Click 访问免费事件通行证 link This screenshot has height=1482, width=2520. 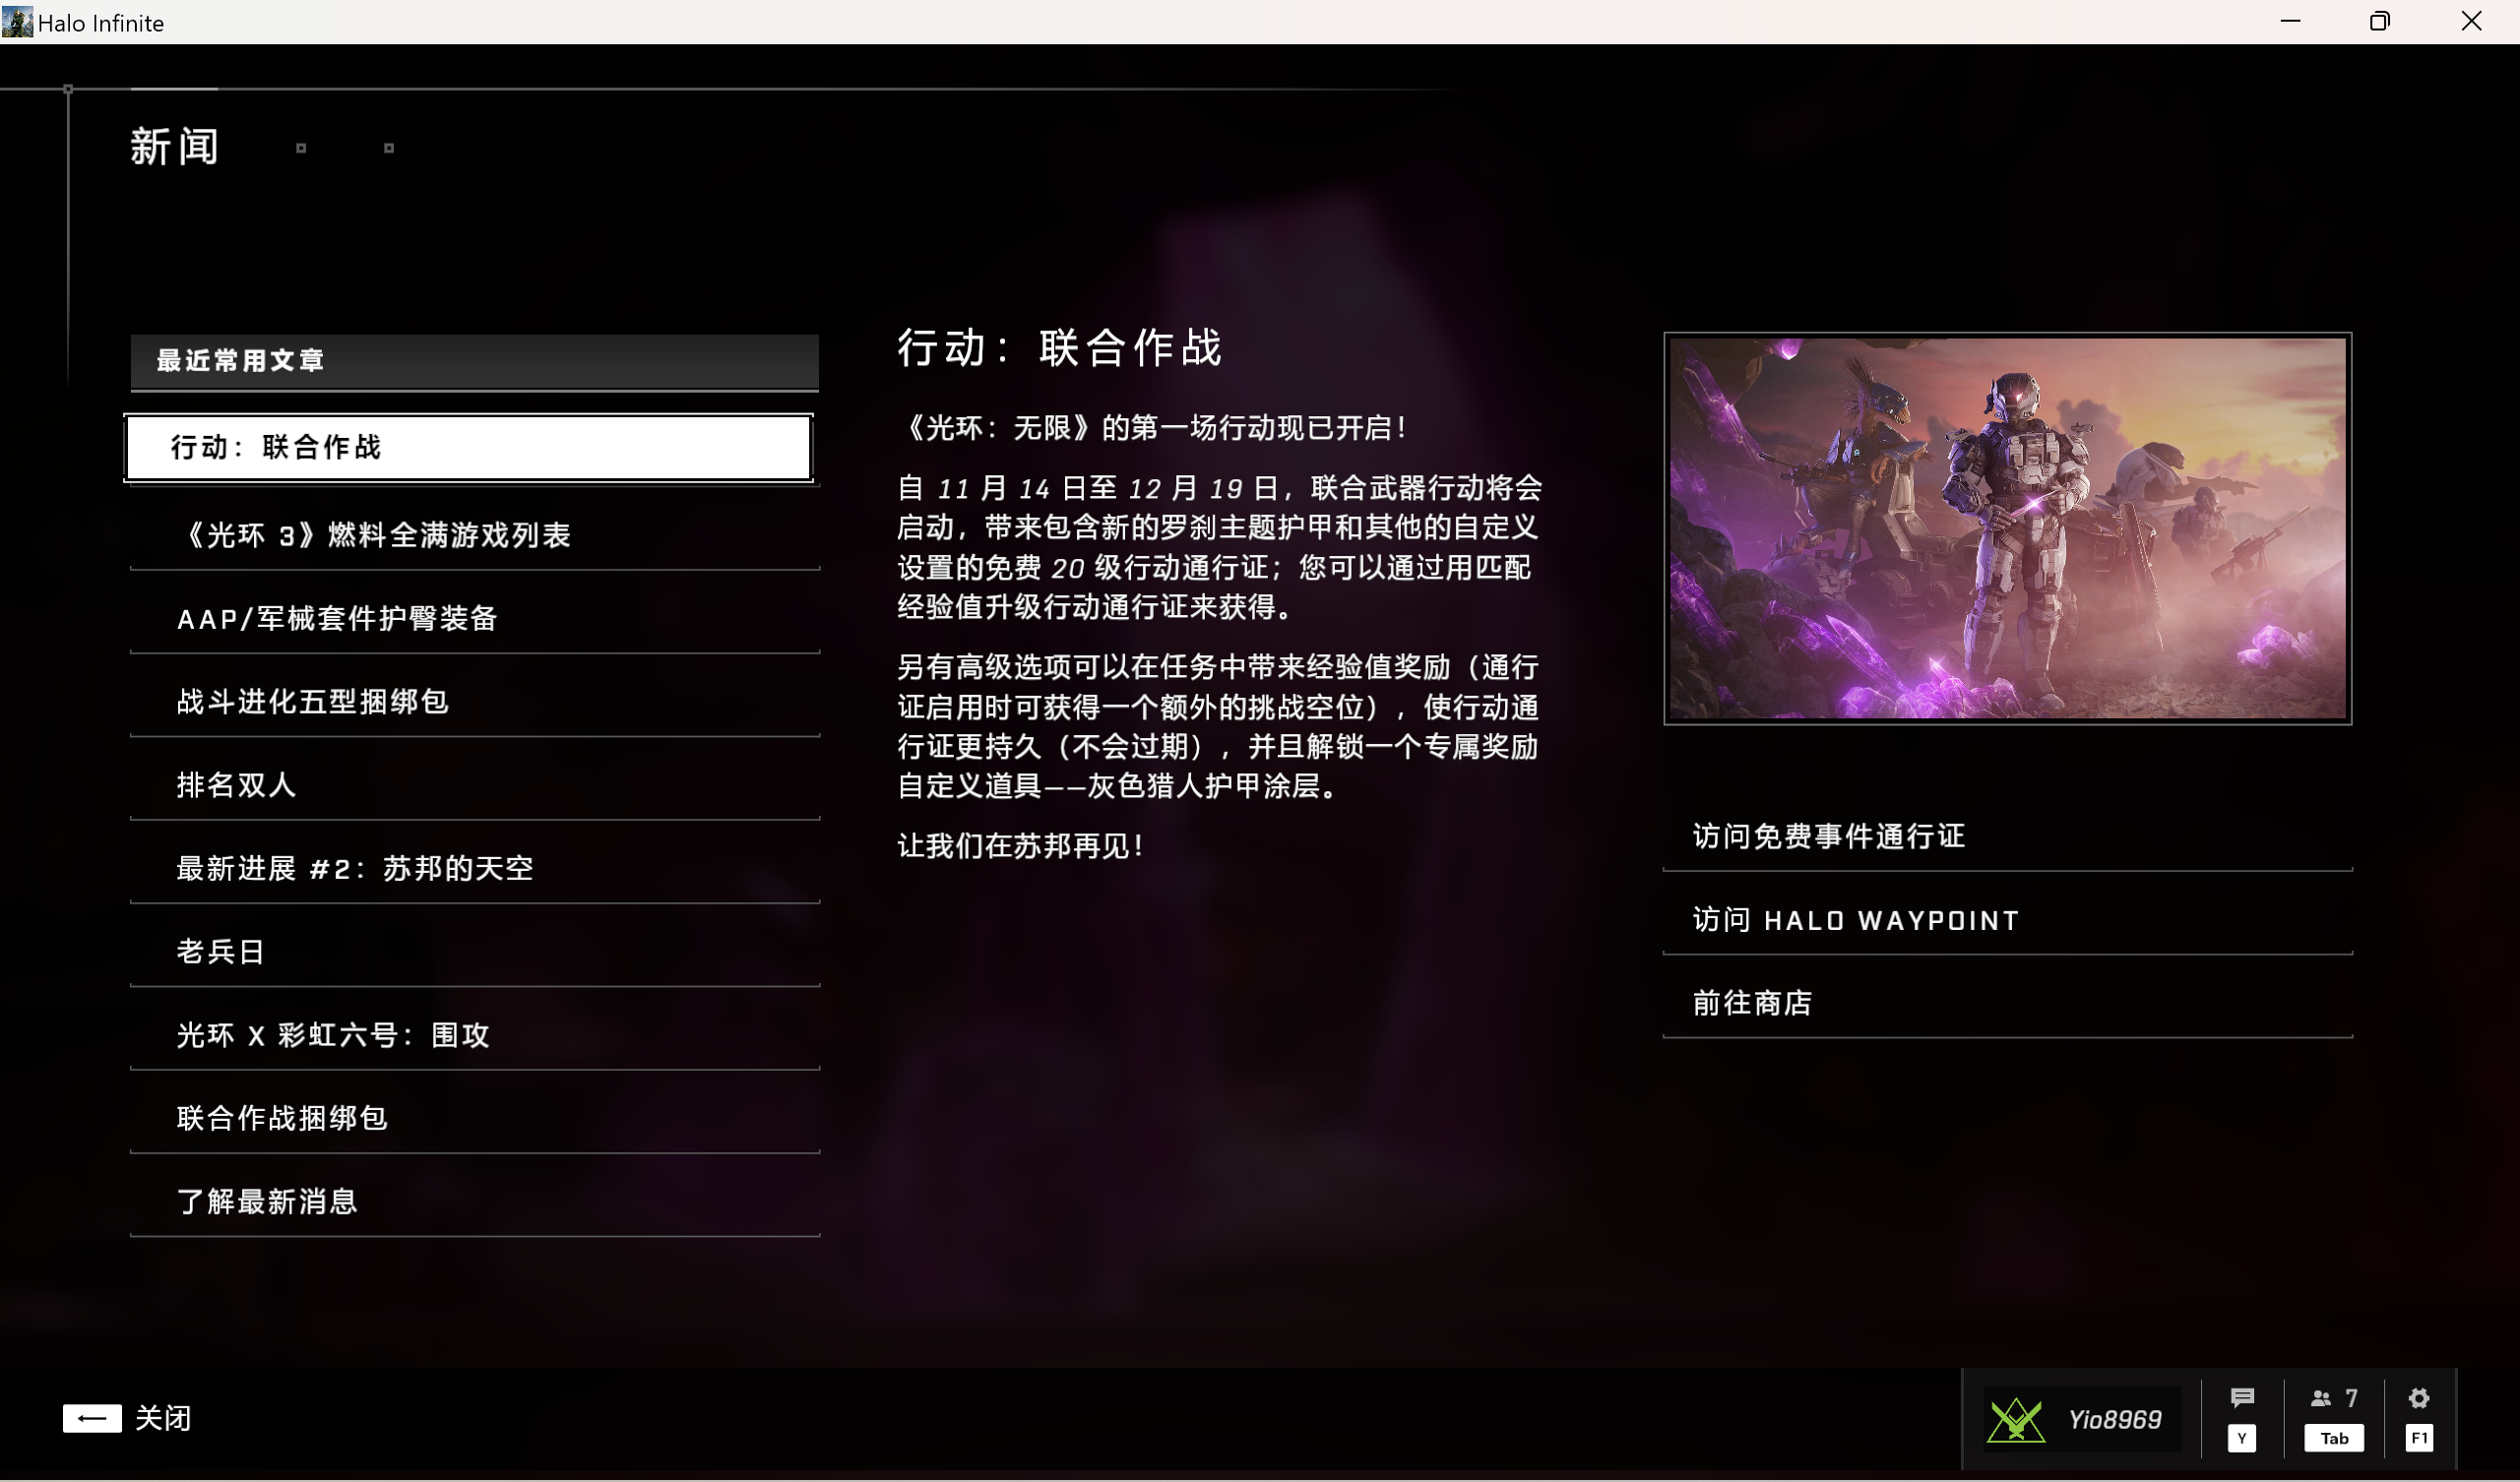2007,836
